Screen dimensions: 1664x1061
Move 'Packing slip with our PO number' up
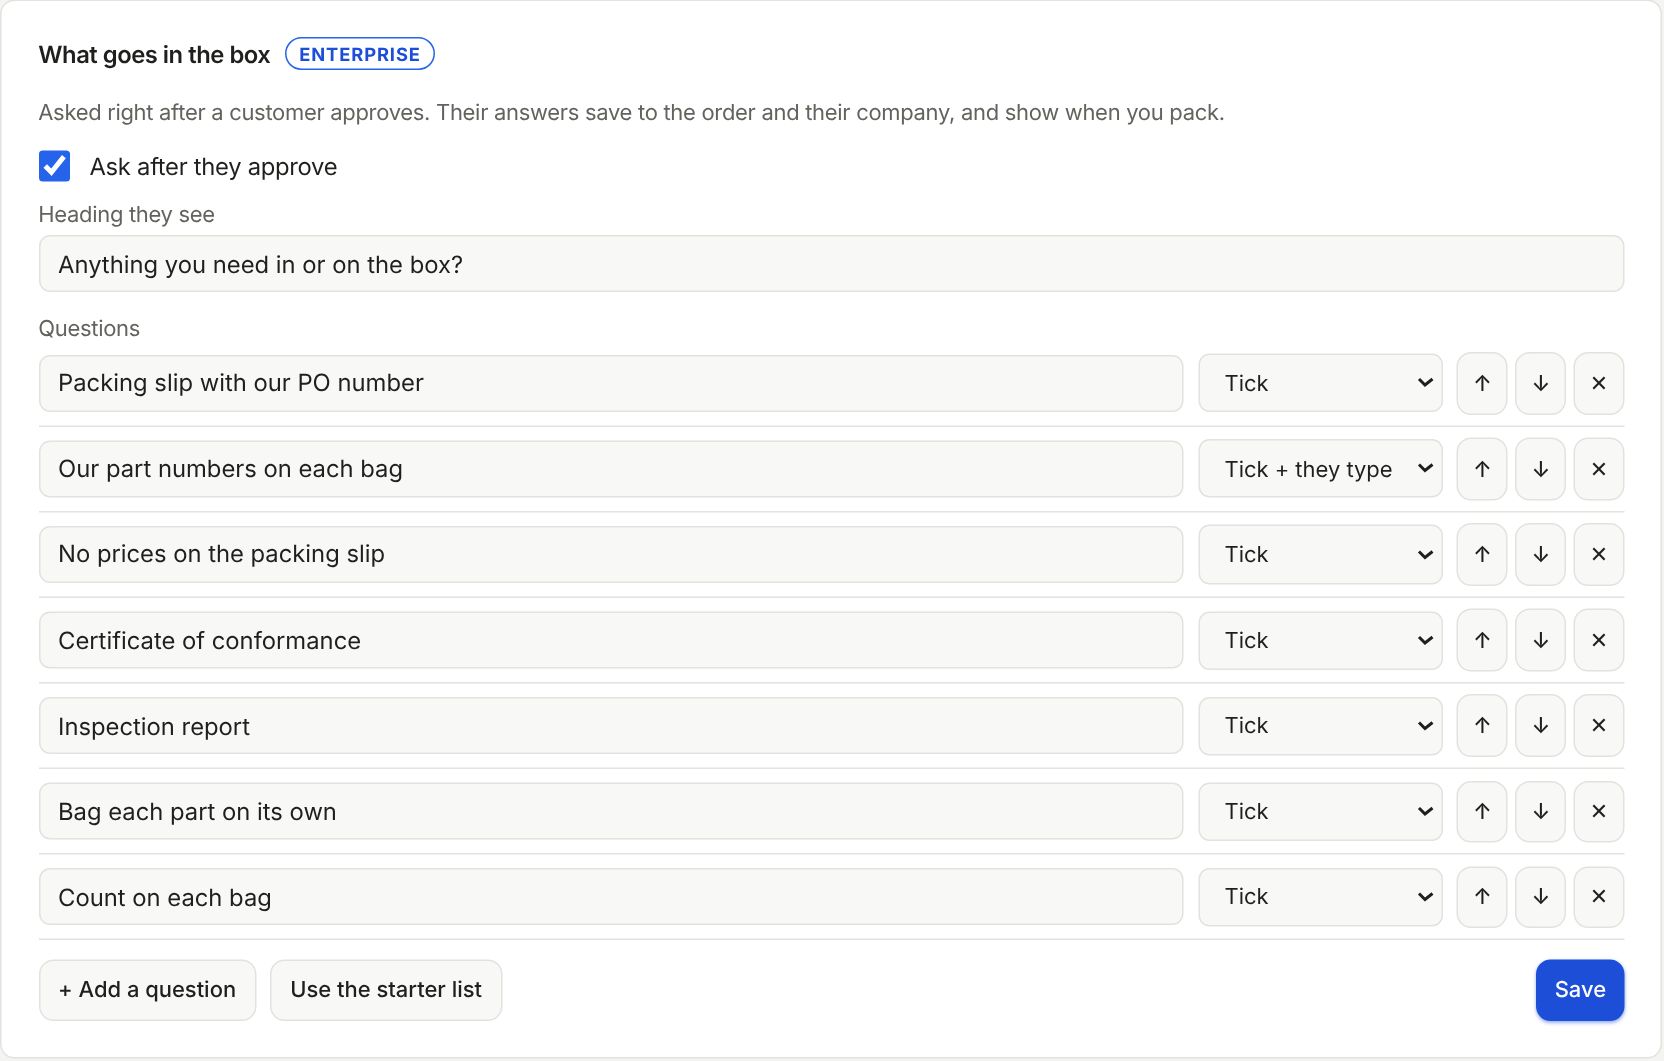(x=1482, y=383)
